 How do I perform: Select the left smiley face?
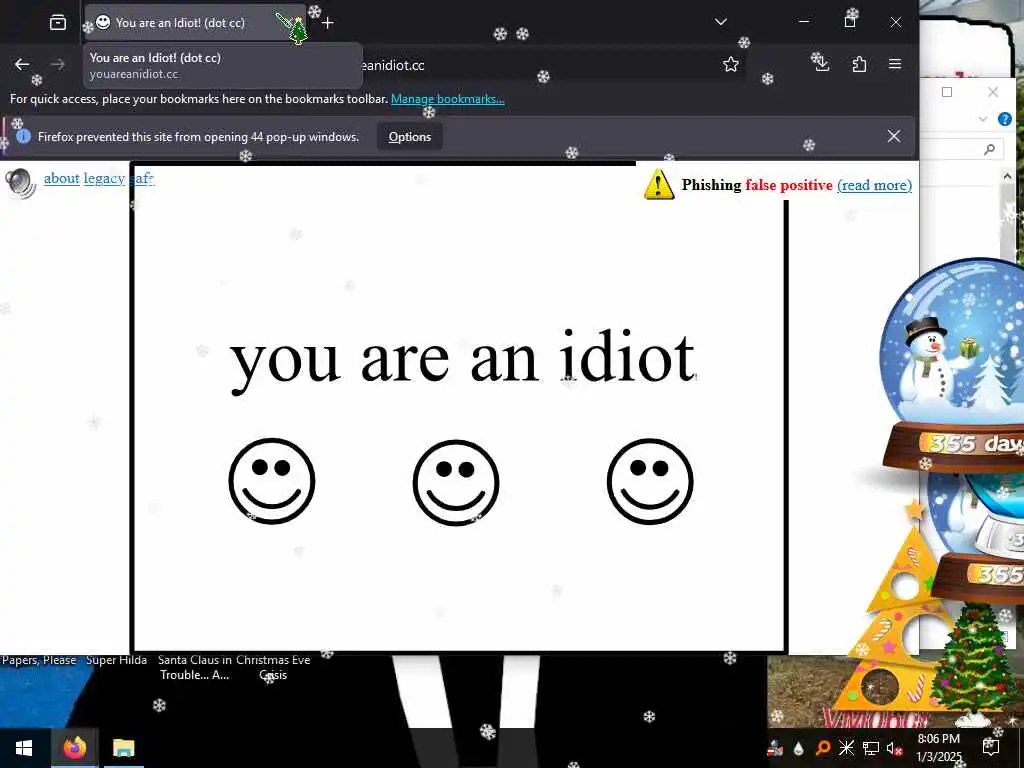click(272, 481)
